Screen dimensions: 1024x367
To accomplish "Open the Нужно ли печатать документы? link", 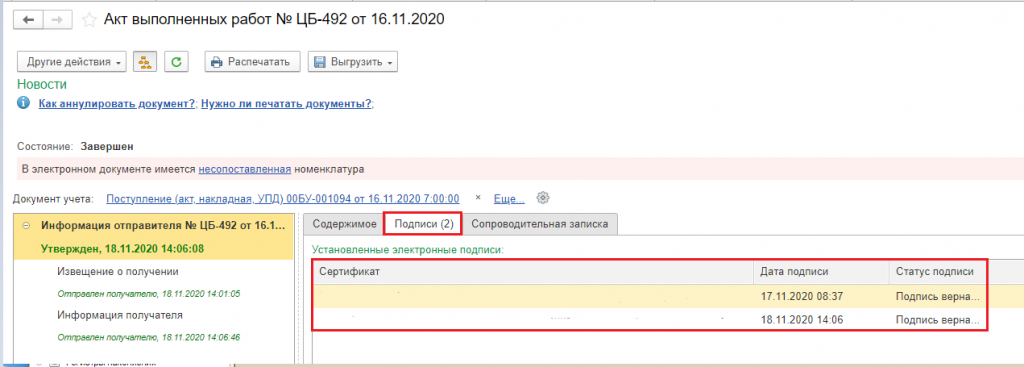I will pyautogui.click(x=286, y=103).
